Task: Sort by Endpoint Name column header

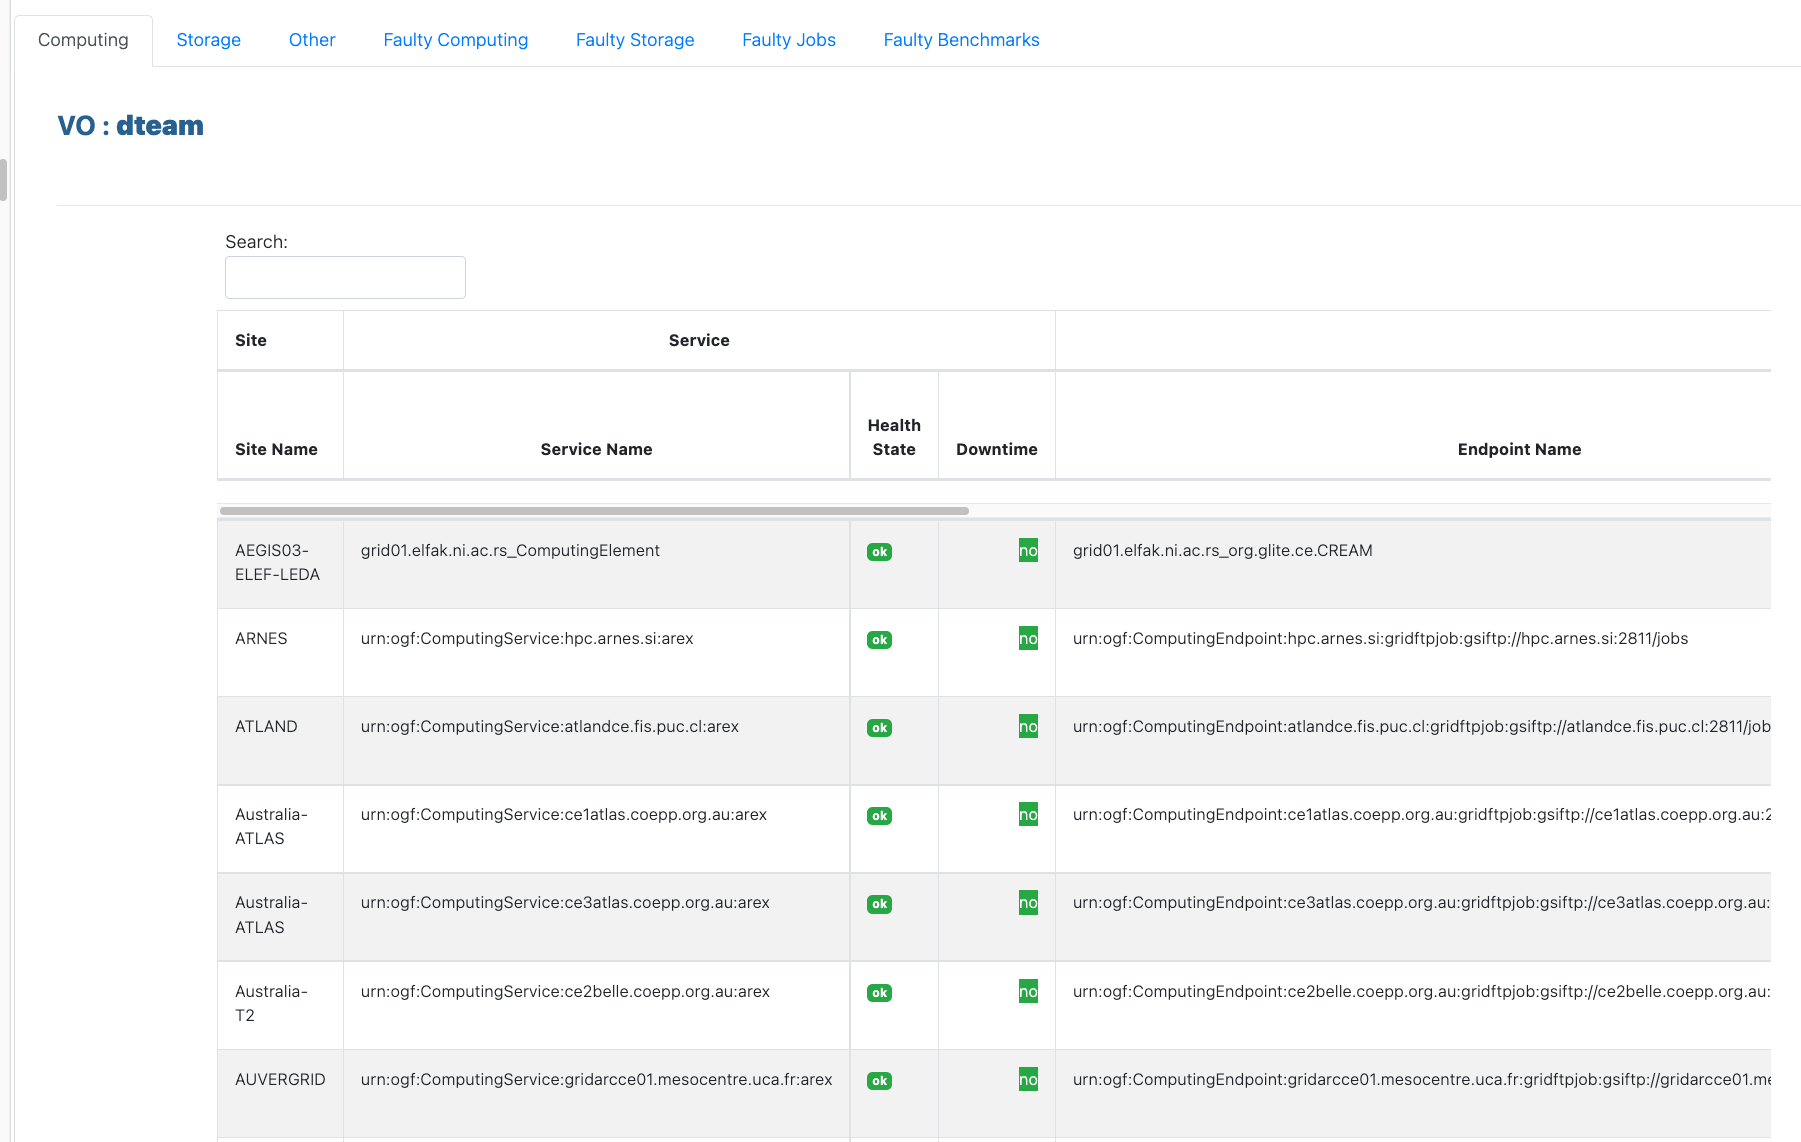Action: click(x=1518, y=449)
